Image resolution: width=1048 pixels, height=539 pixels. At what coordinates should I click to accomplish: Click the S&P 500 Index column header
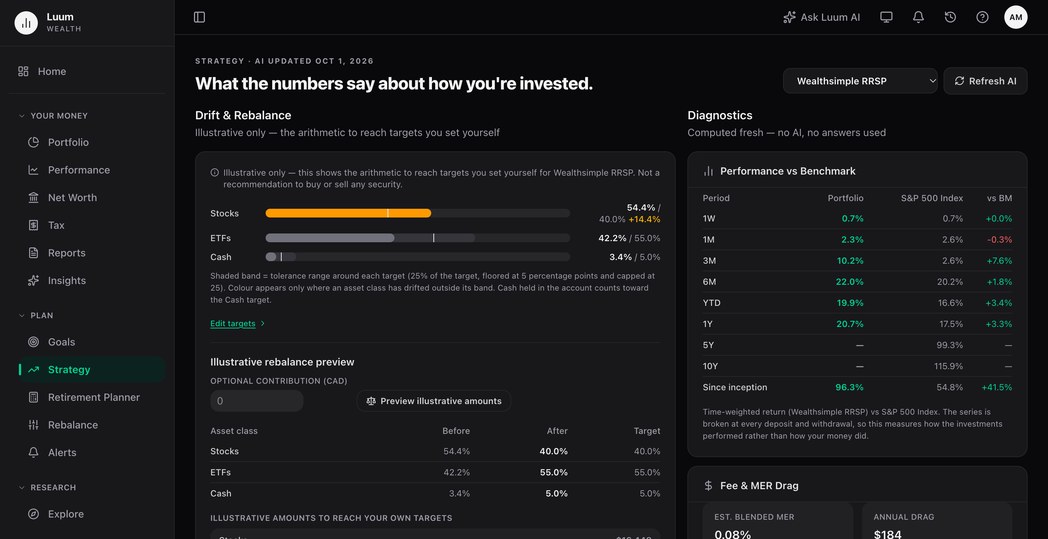click(x=932, y=198)
